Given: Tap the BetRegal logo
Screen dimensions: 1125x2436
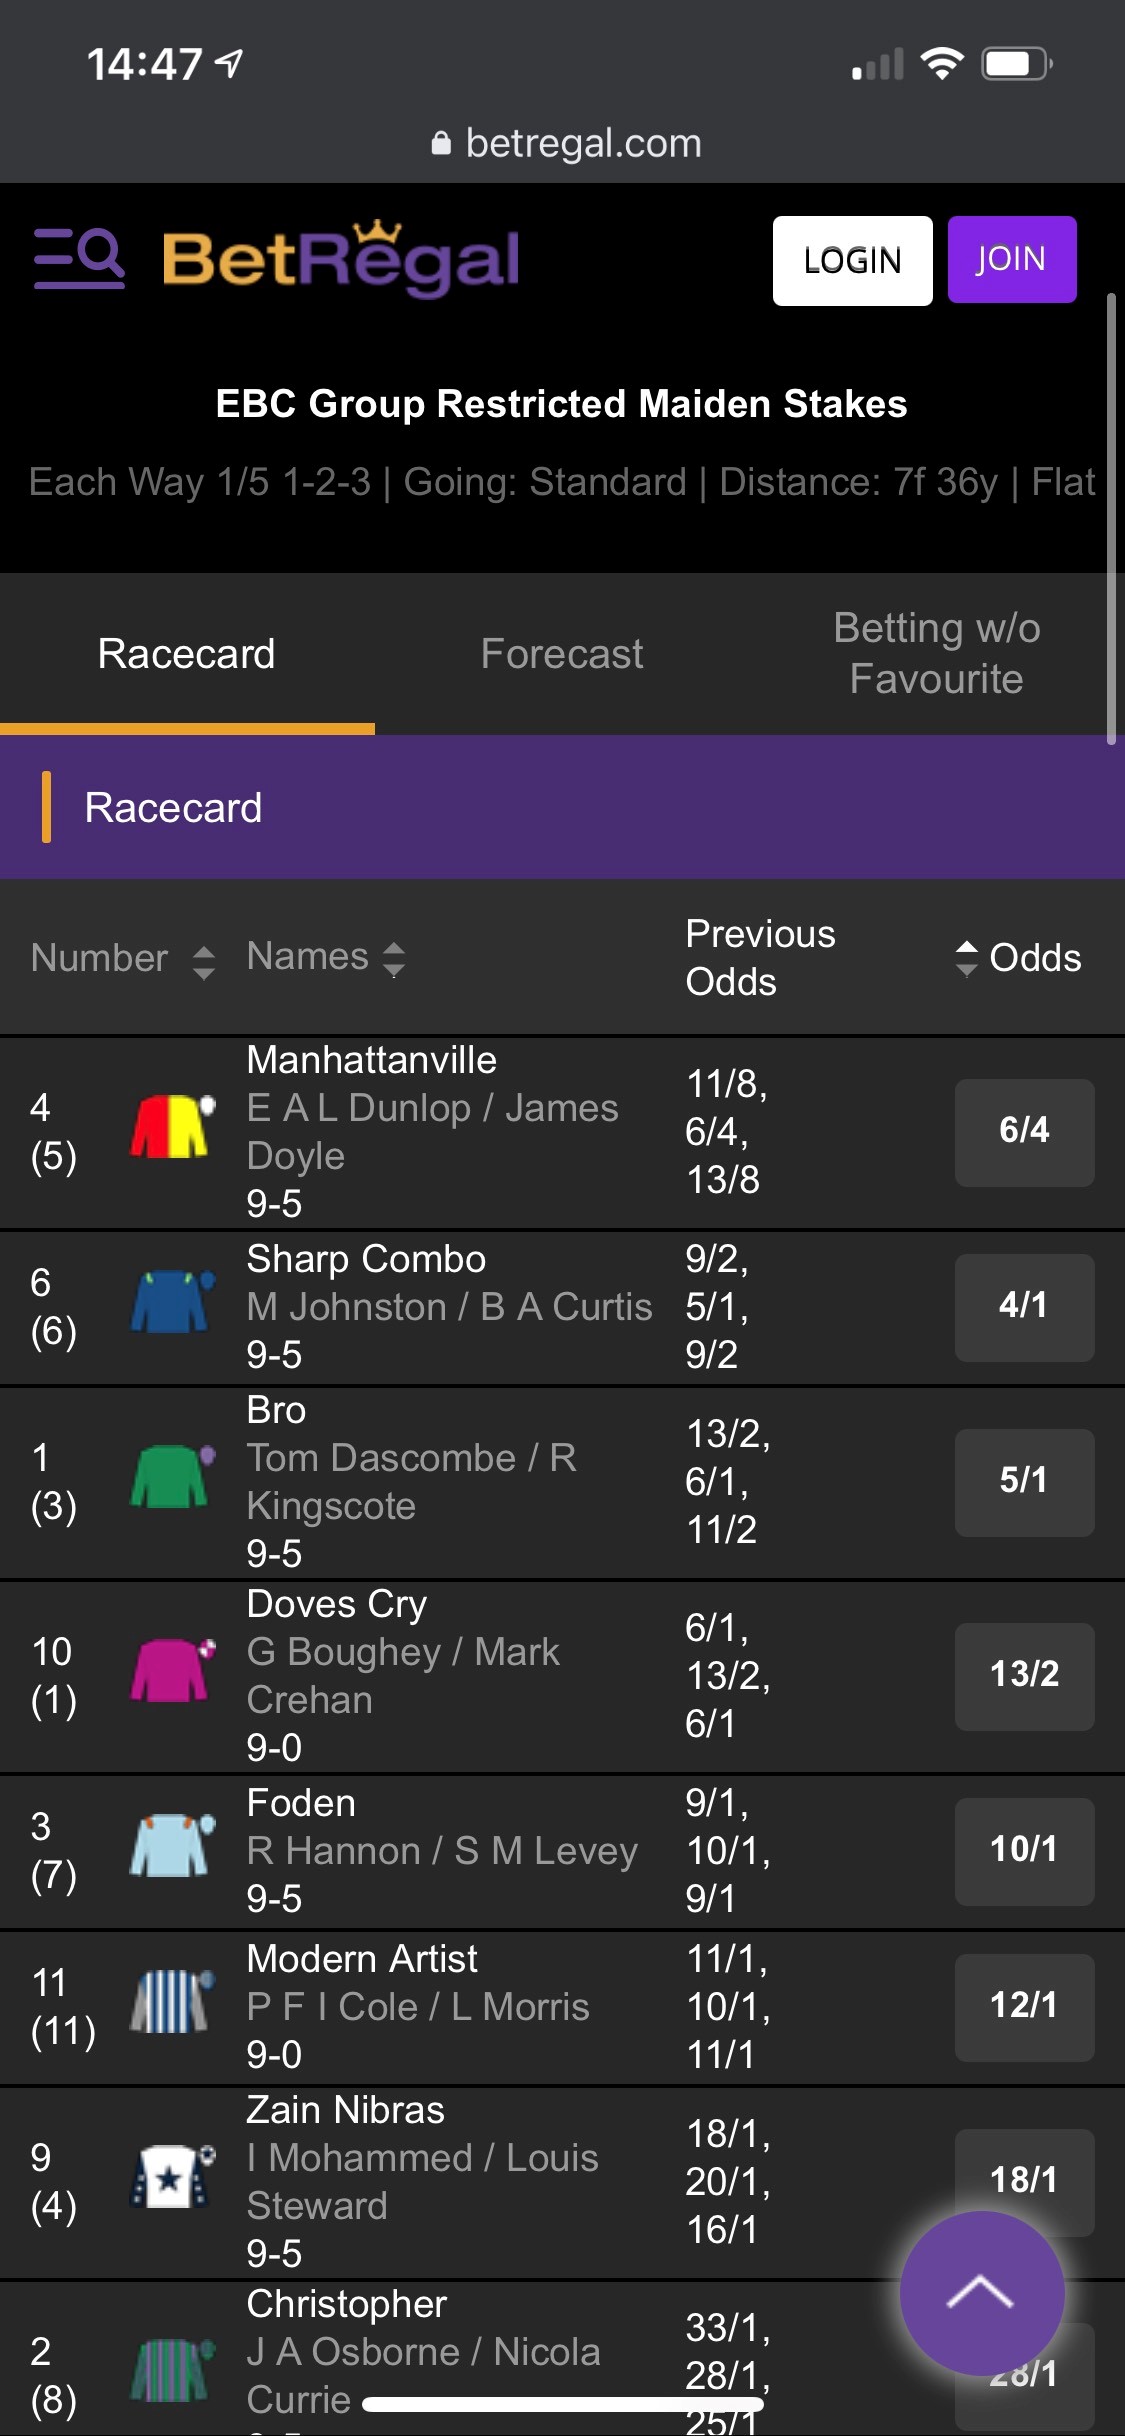Looking at the screenshot, I should (x=341, y=260).
